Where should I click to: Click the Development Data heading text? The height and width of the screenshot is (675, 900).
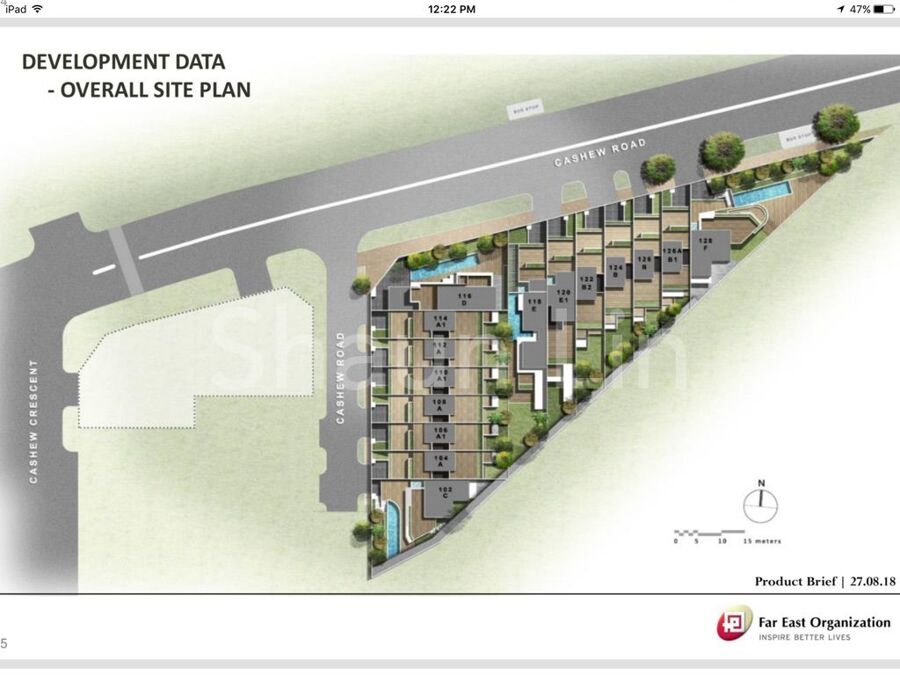pyautogui.click(x=124, y=62)
